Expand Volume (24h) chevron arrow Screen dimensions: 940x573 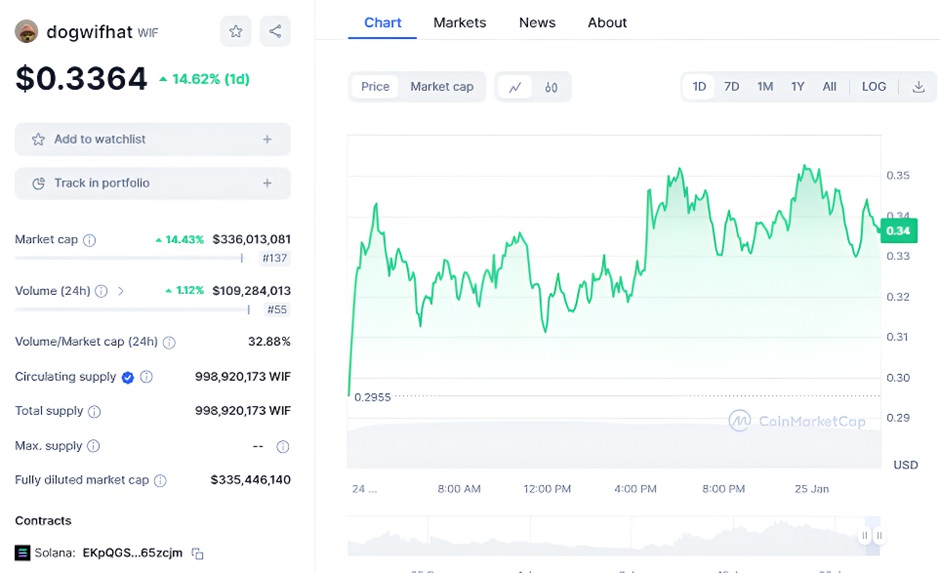click(x=121, y=291)
